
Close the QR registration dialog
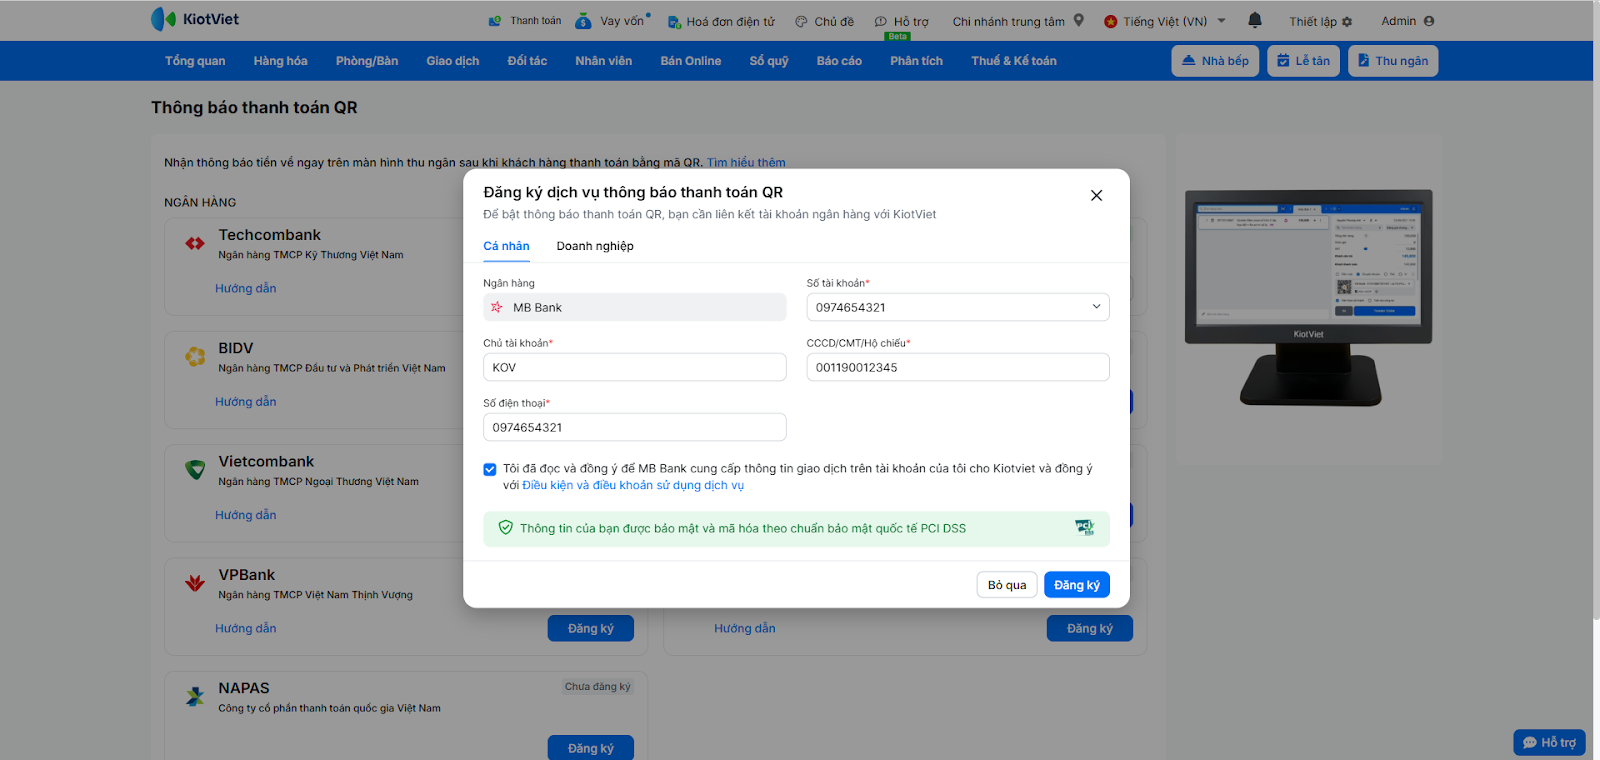1096,195
